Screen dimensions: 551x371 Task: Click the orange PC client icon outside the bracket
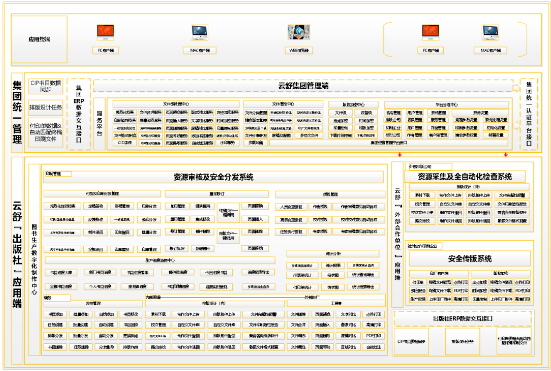[105, 32]
